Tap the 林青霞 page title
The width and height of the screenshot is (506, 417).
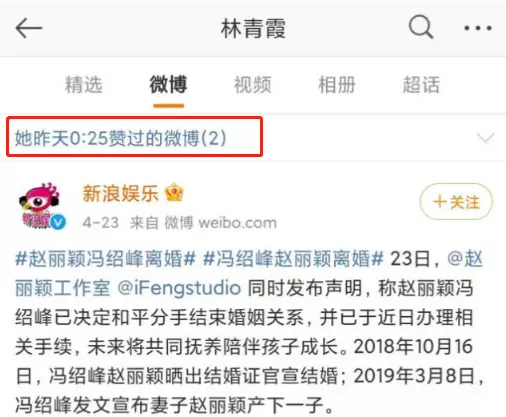tap(253, 28)
